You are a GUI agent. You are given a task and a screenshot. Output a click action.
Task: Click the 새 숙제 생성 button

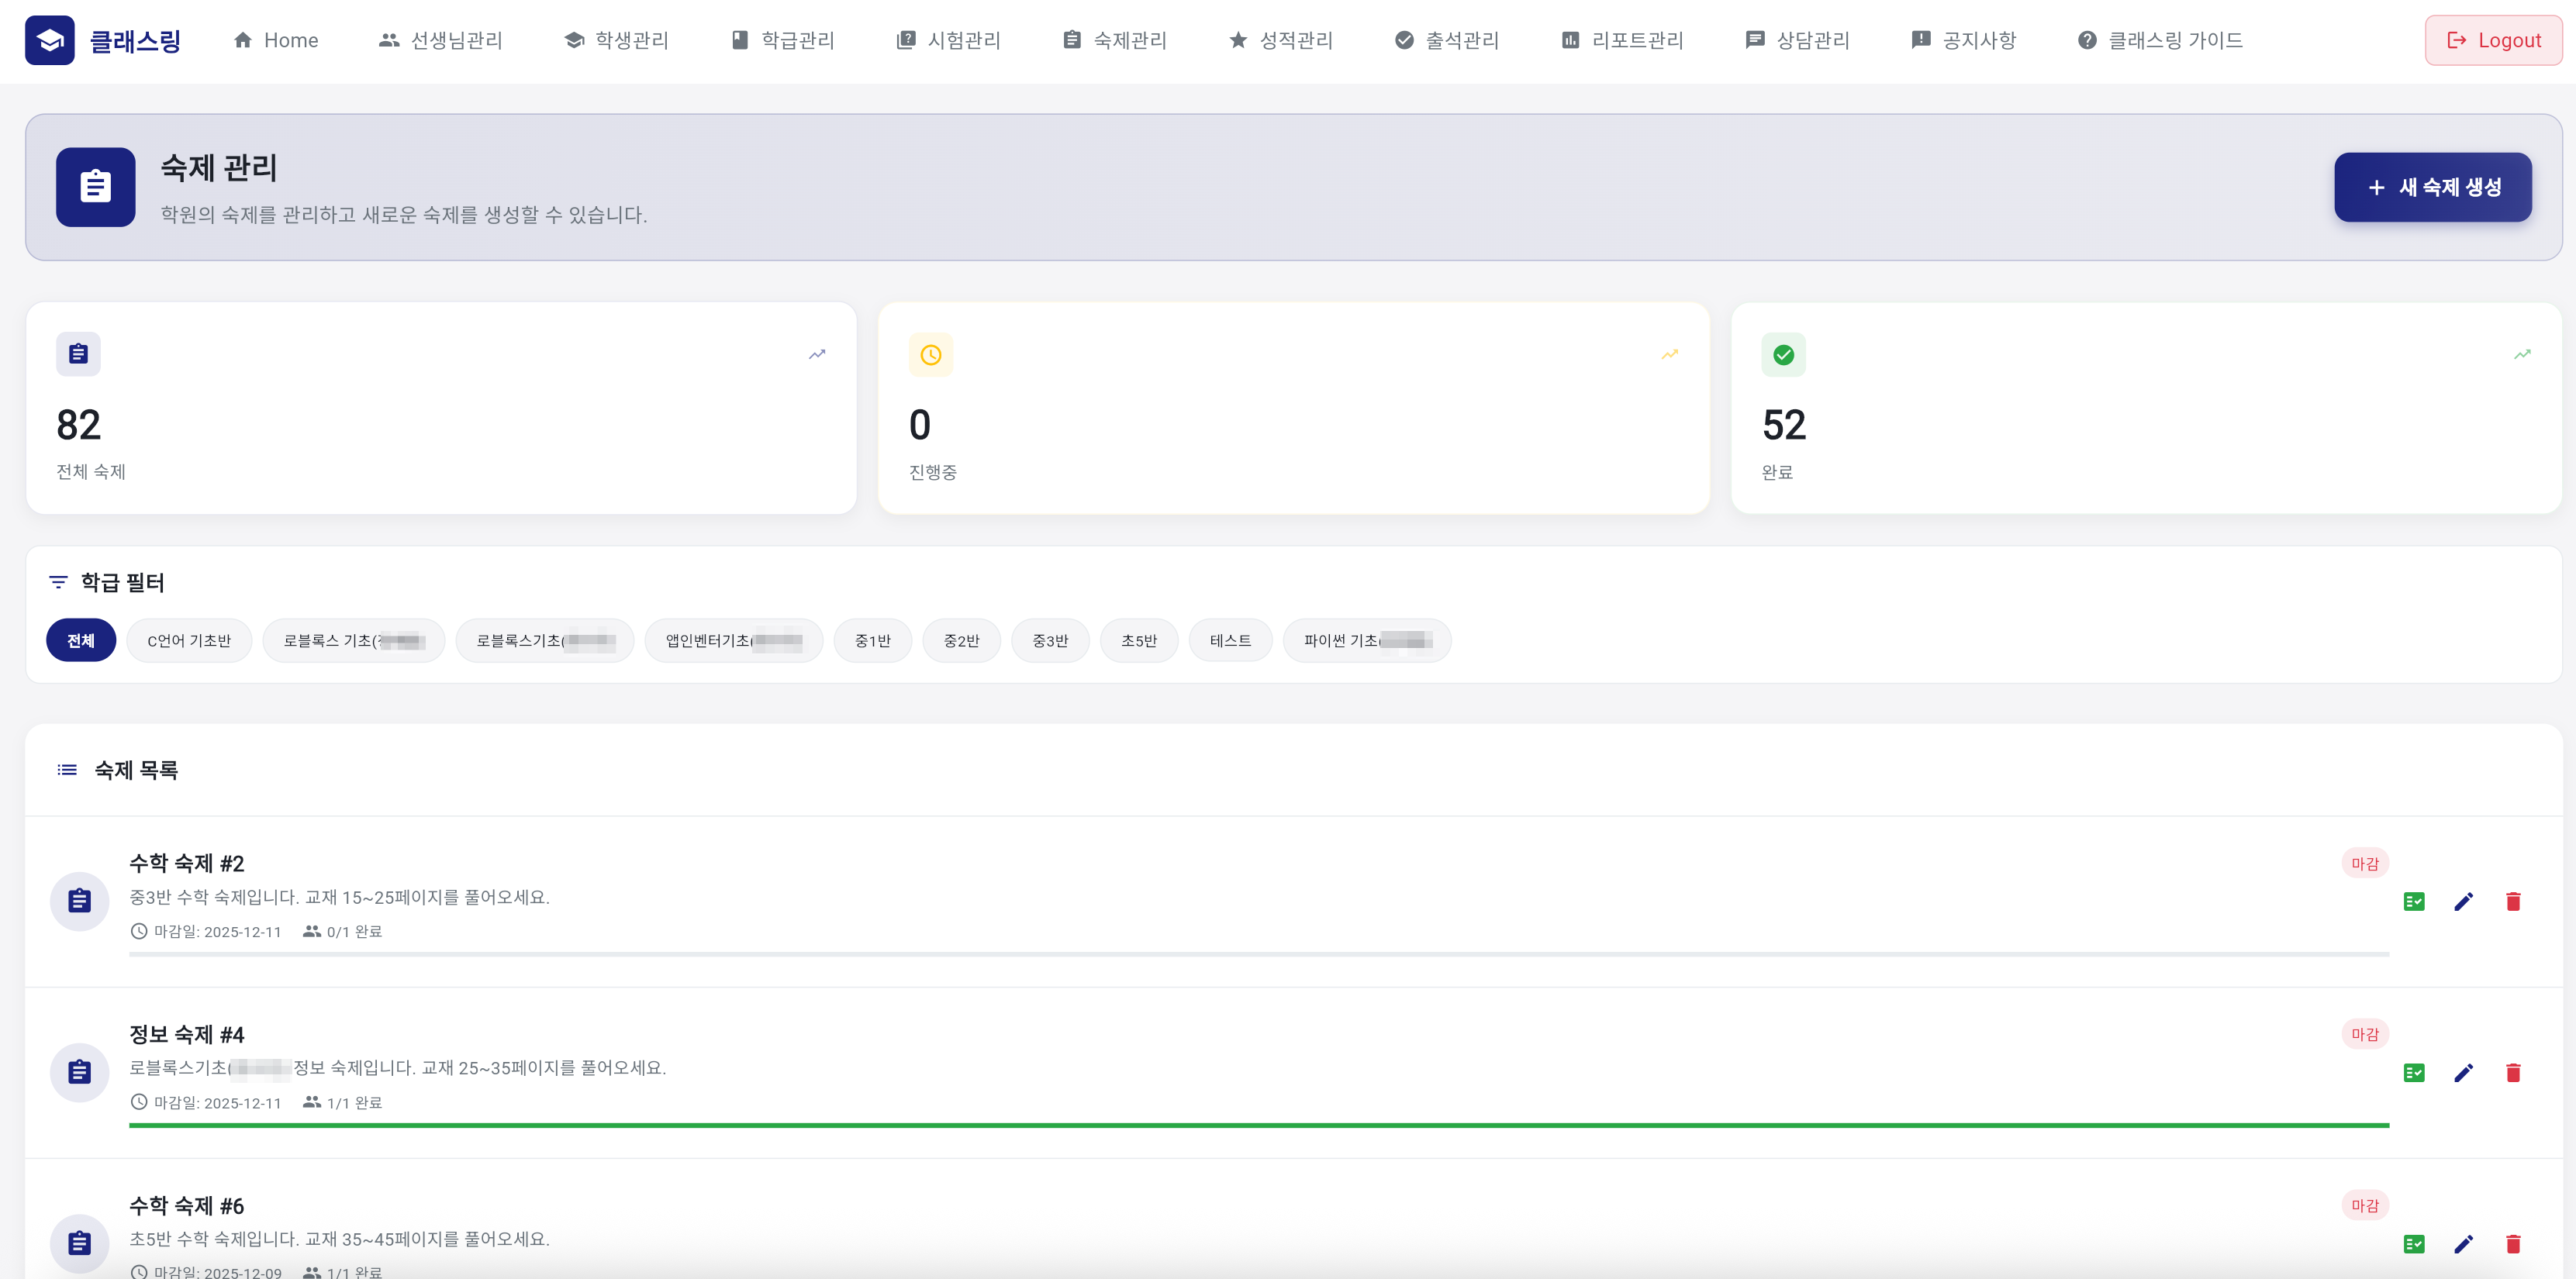click(x=2432, y=187)
